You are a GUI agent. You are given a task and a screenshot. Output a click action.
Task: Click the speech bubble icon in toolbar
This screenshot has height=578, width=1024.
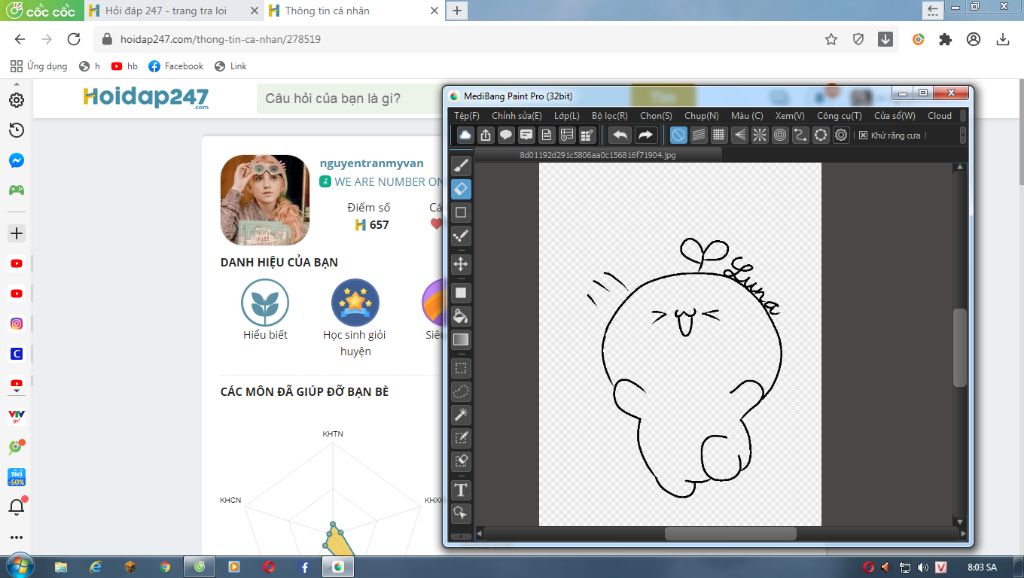pos(505,135)
